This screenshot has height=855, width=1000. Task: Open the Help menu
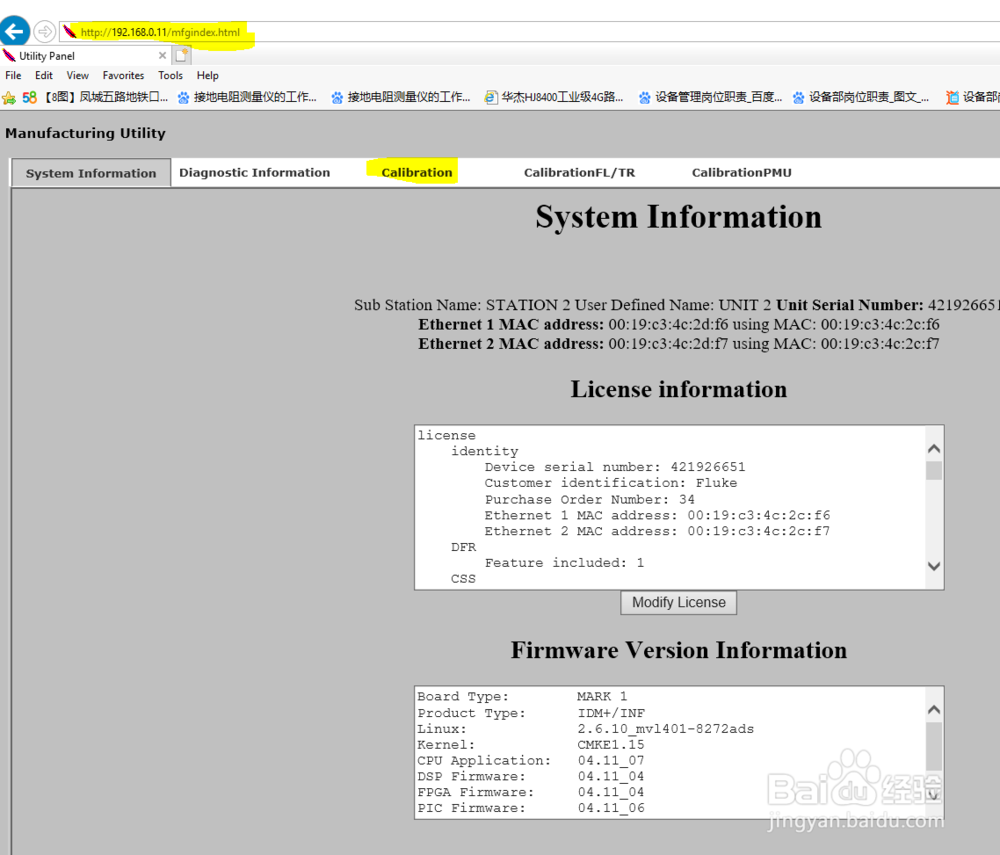pyautogui.click(x=207, y=75)
